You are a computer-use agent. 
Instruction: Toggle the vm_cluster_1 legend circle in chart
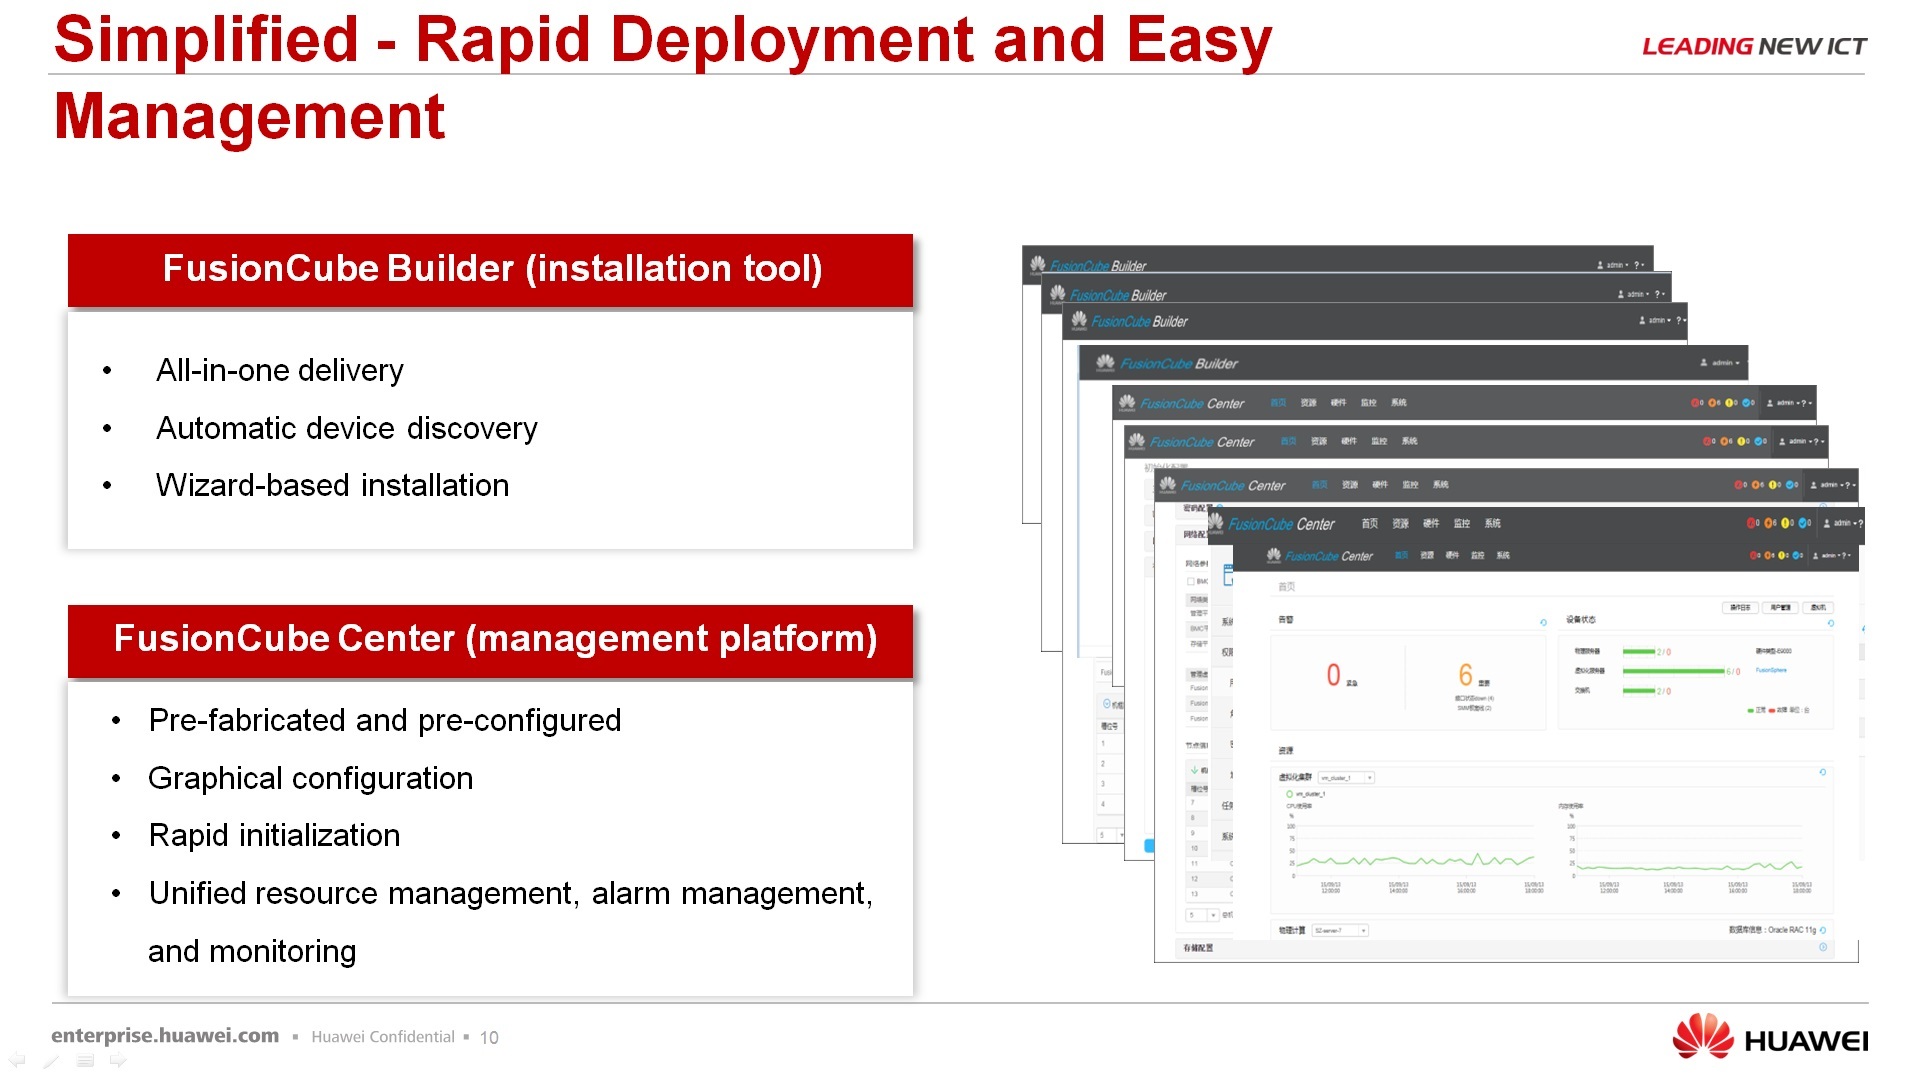click(x=1289, y=794)
